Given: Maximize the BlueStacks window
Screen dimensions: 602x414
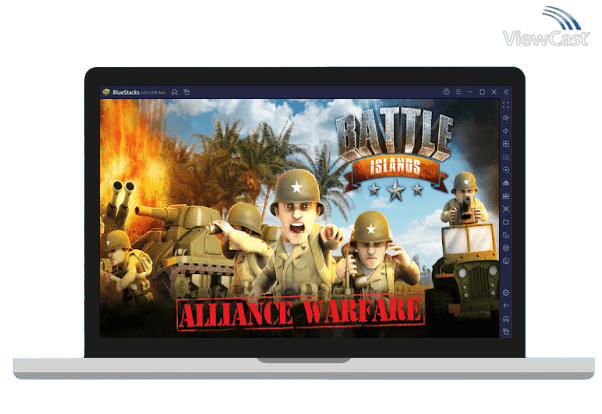Looking at the screenshot, I should tap(482, 92).
